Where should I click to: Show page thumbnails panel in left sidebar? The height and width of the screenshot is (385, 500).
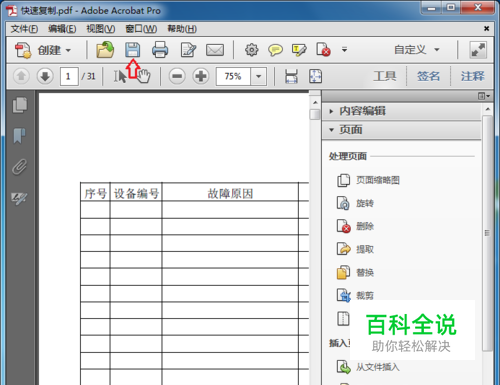20,105
